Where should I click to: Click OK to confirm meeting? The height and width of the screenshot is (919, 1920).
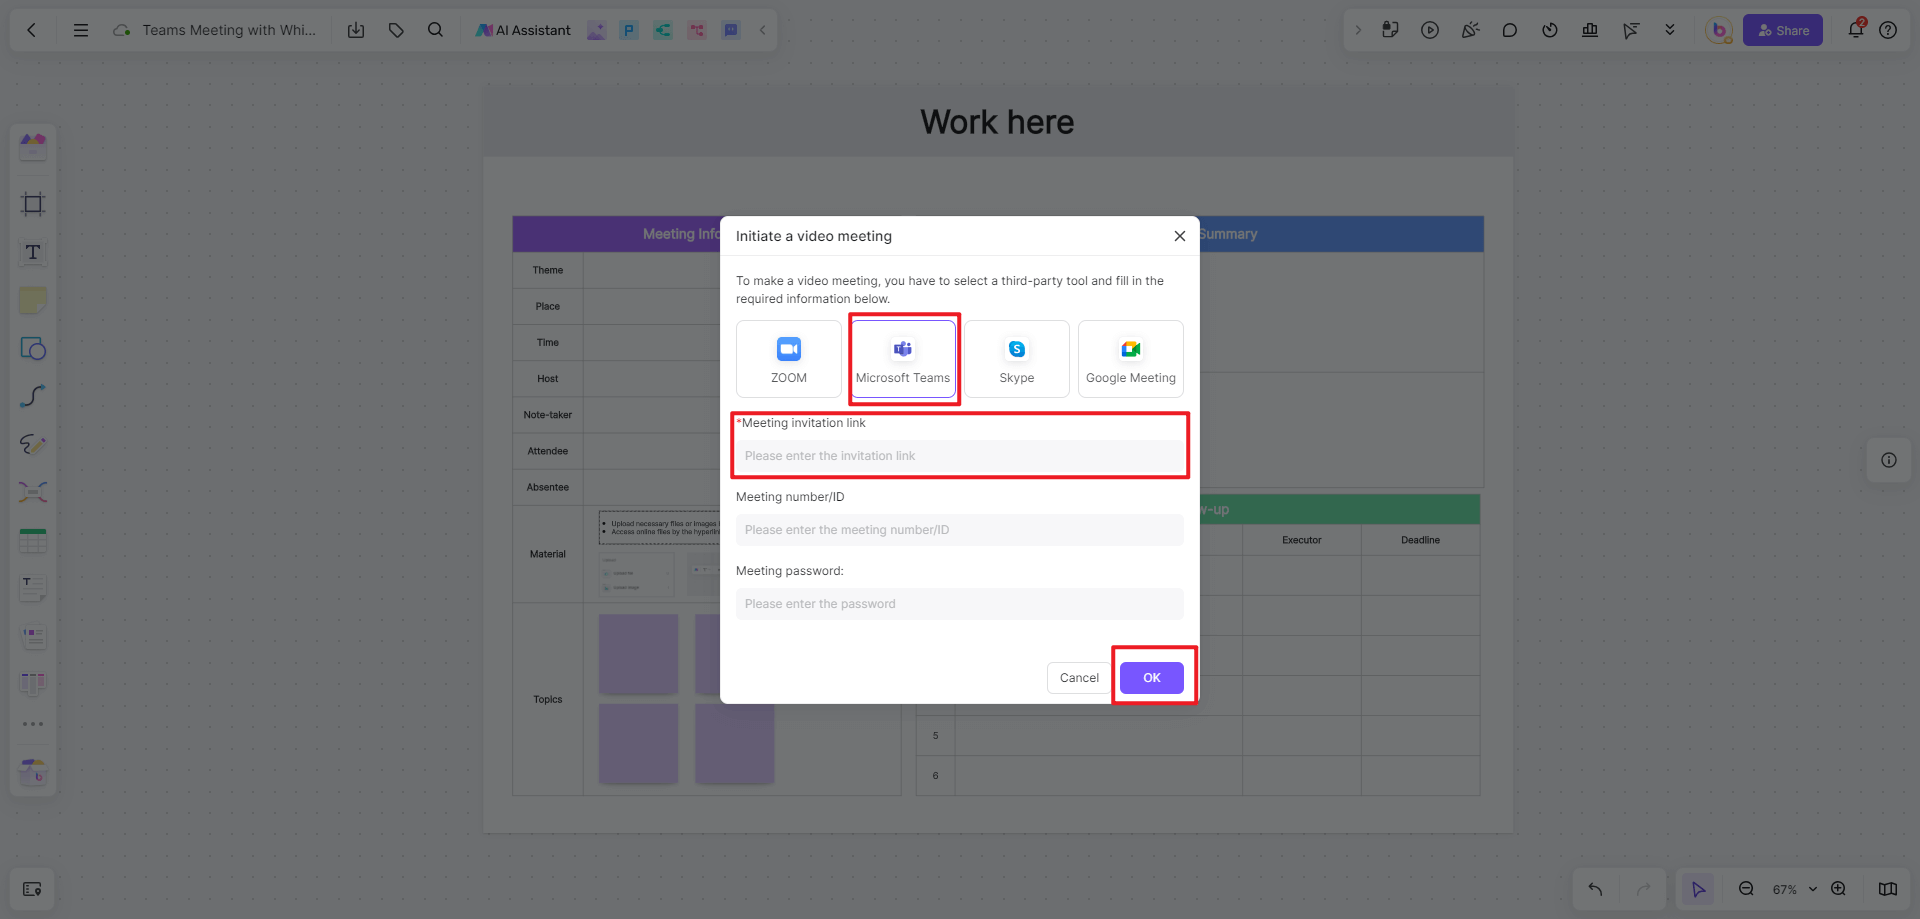pos(1152,678)
